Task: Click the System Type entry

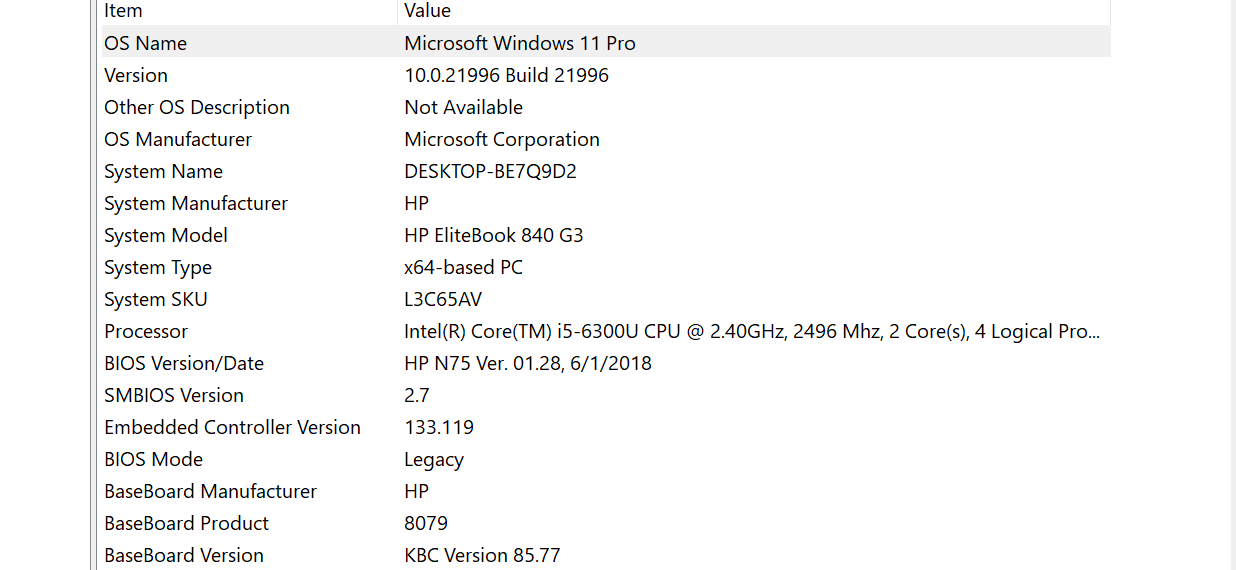Action: pyautogui.click(x=158, y=267)
